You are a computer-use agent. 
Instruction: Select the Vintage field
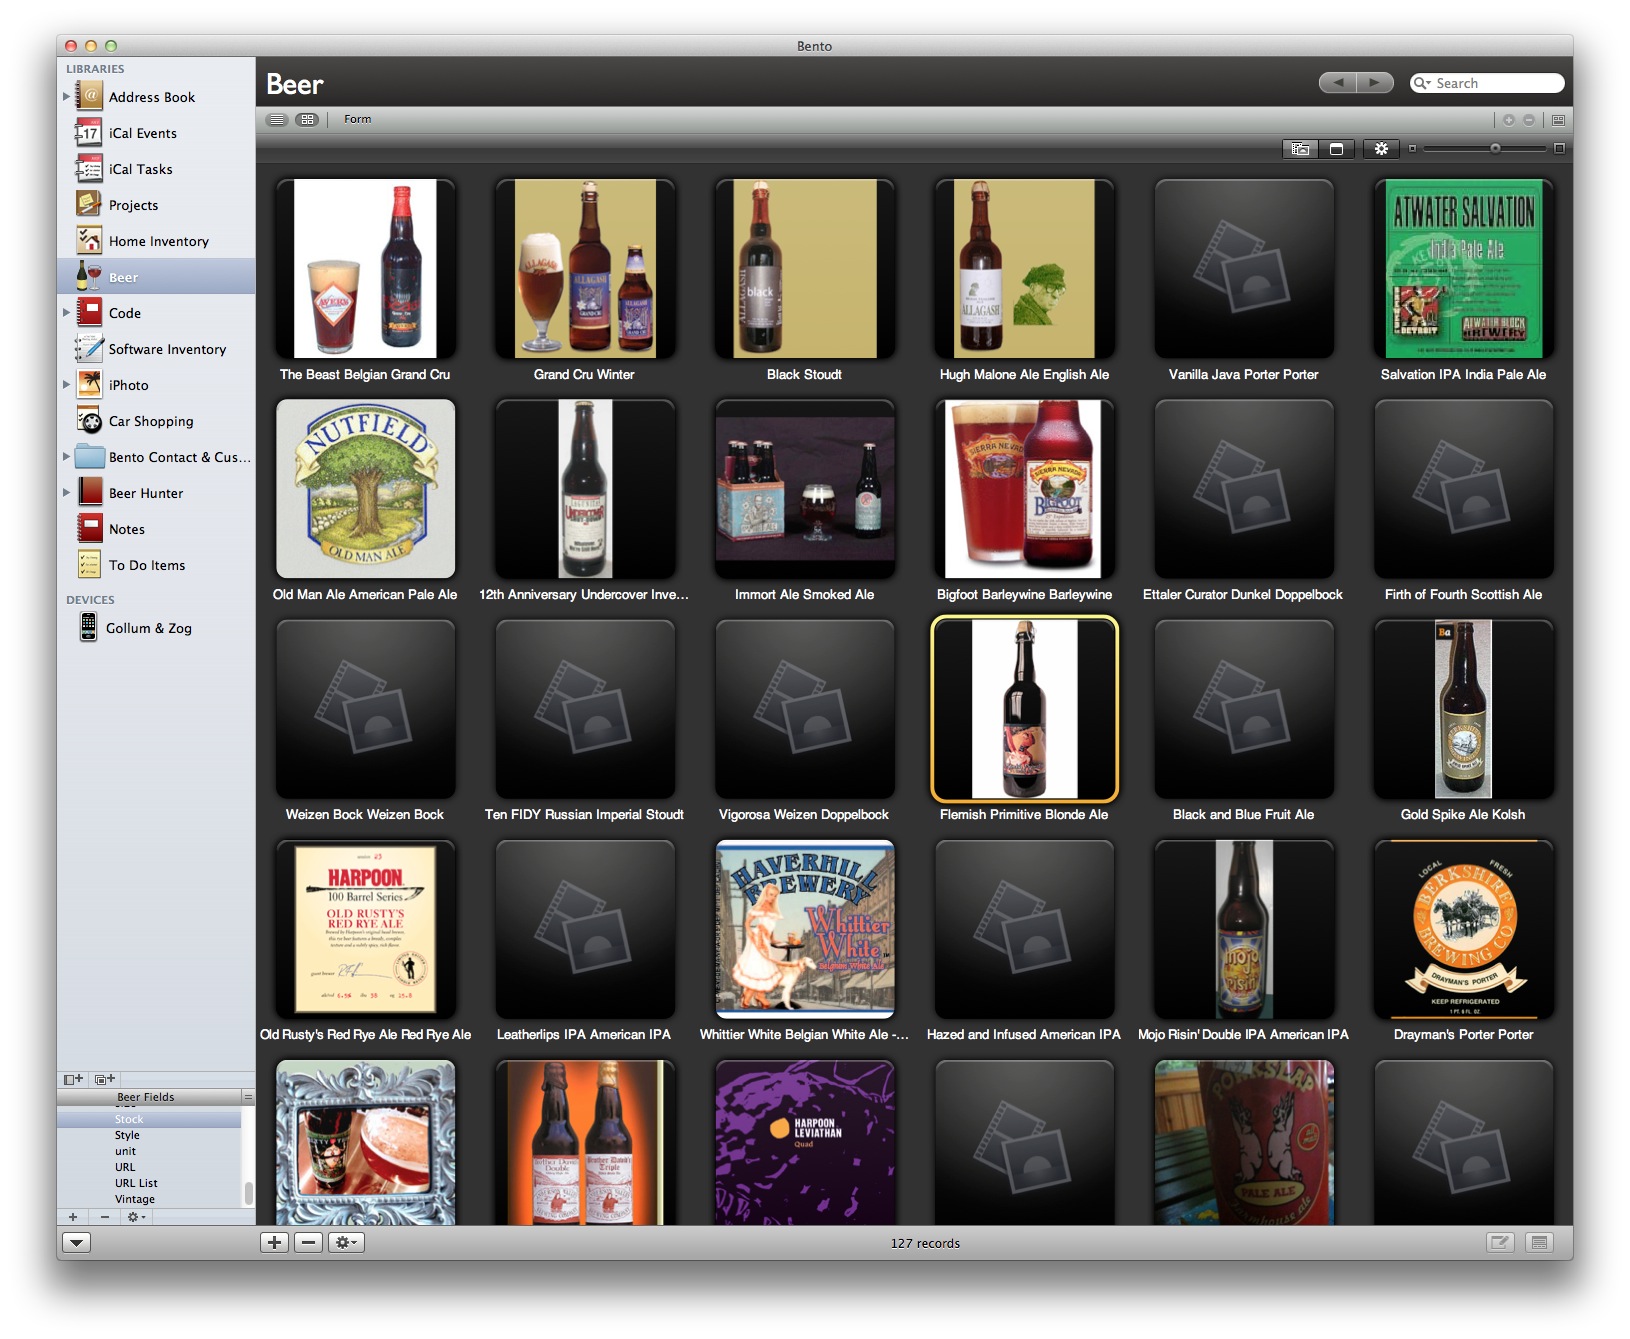149,1199
